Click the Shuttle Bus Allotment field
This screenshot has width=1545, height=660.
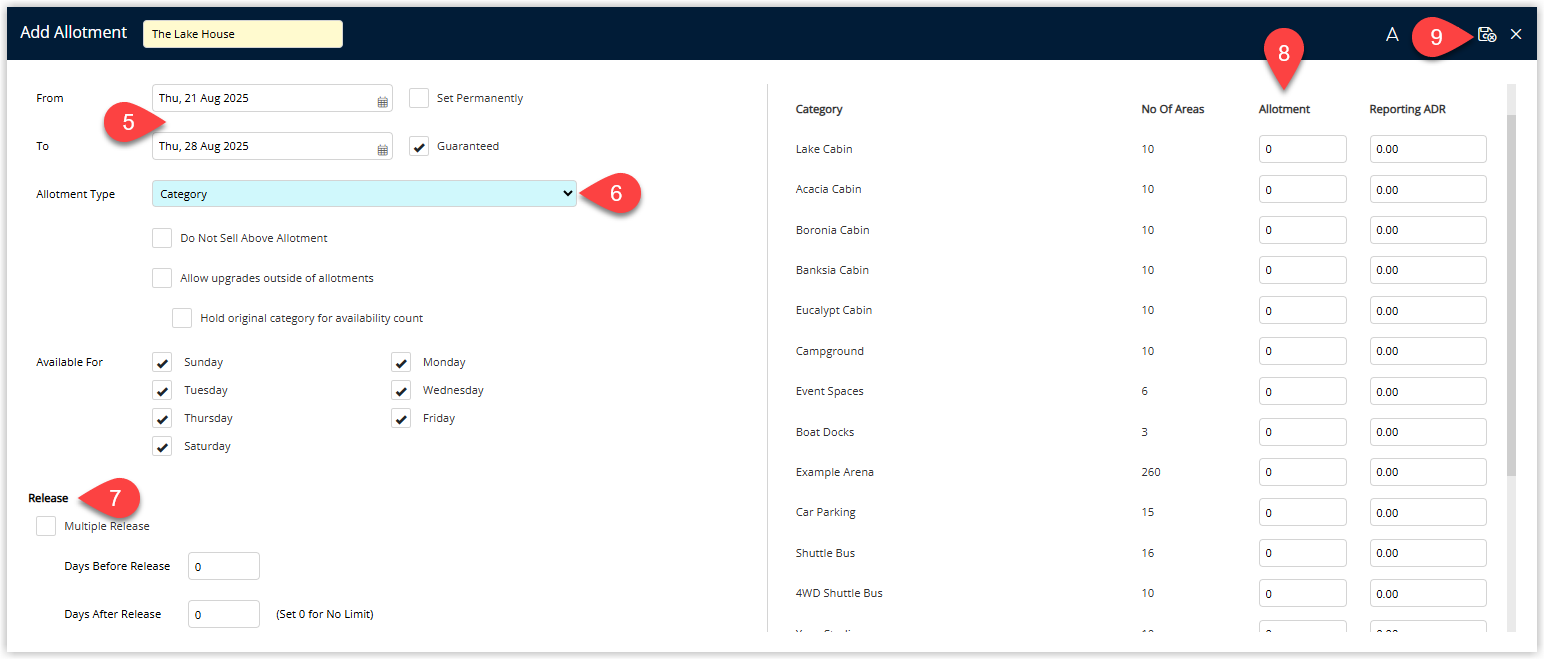[1302, 553]
